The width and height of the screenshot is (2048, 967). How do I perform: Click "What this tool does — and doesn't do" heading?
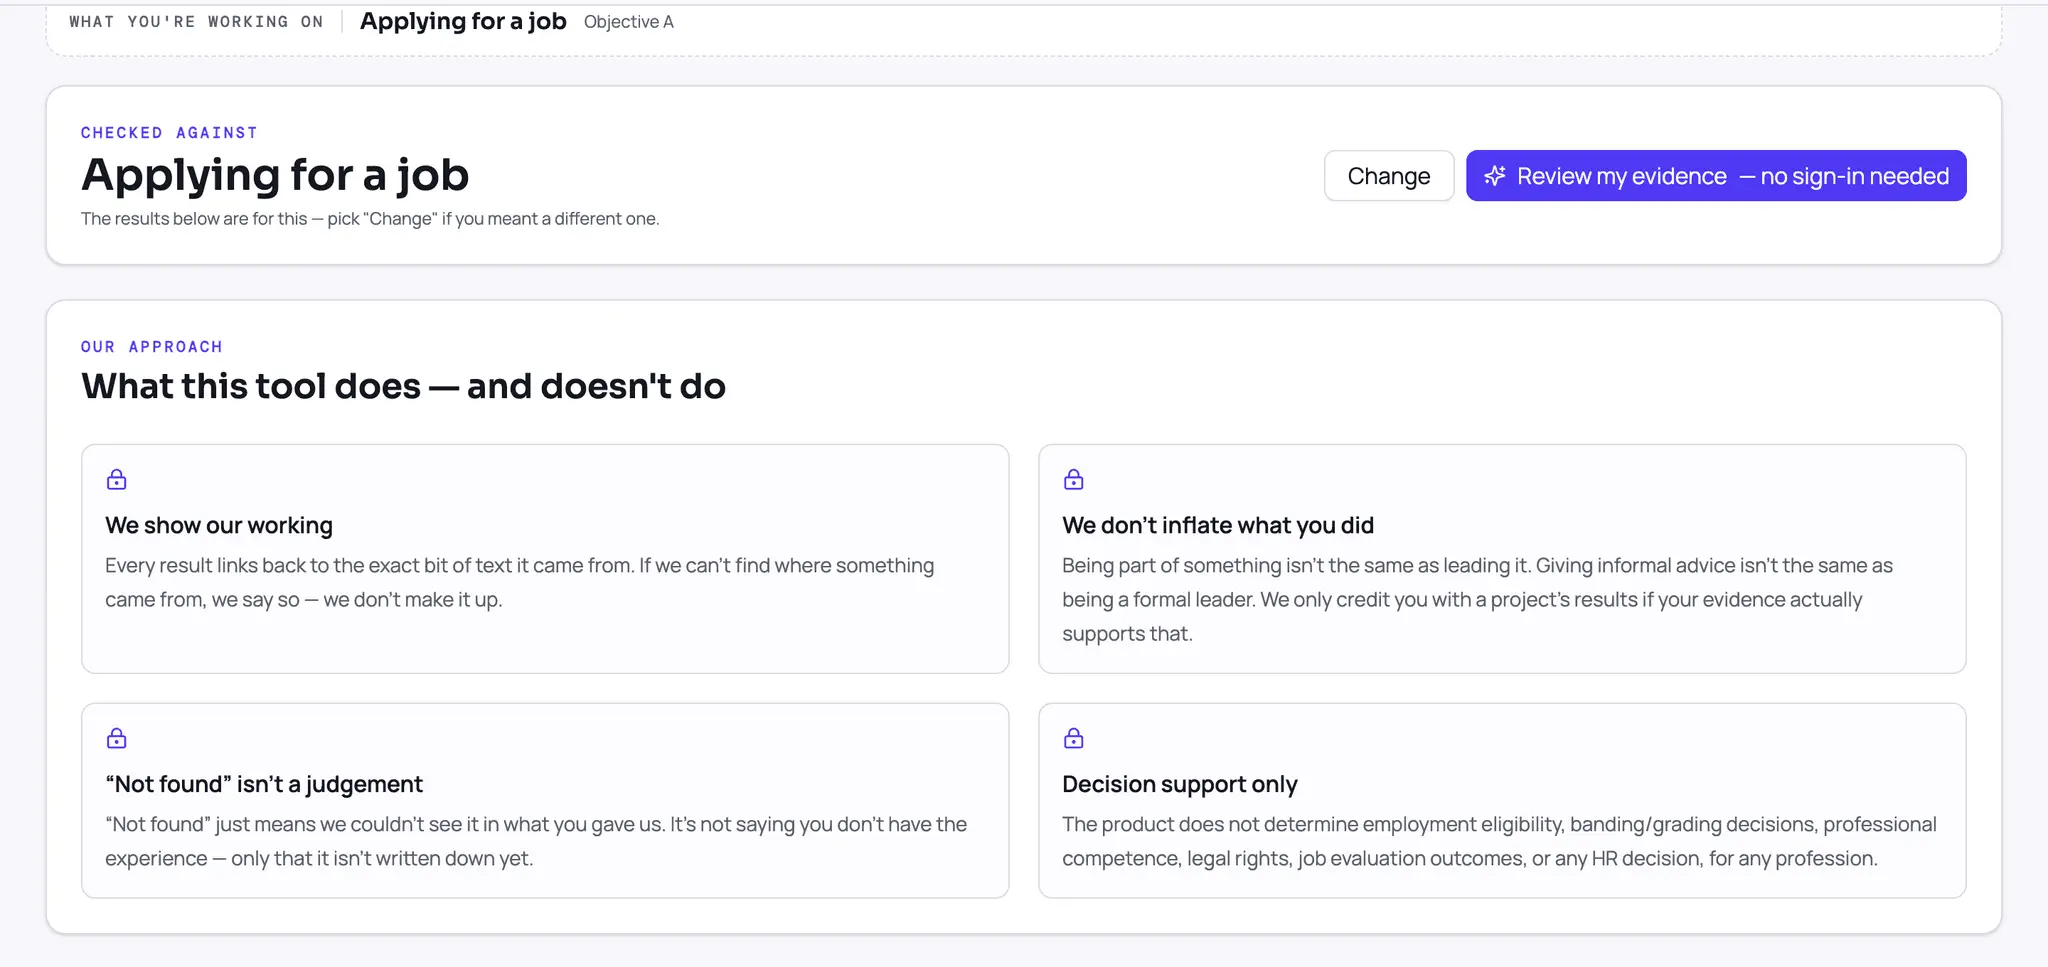click(403, 386)
